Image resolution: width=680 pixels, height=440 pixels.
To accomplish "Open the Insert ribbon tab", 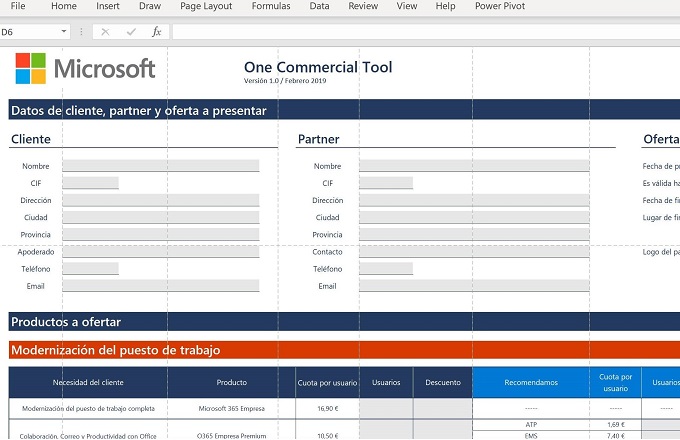I will 108,6.
